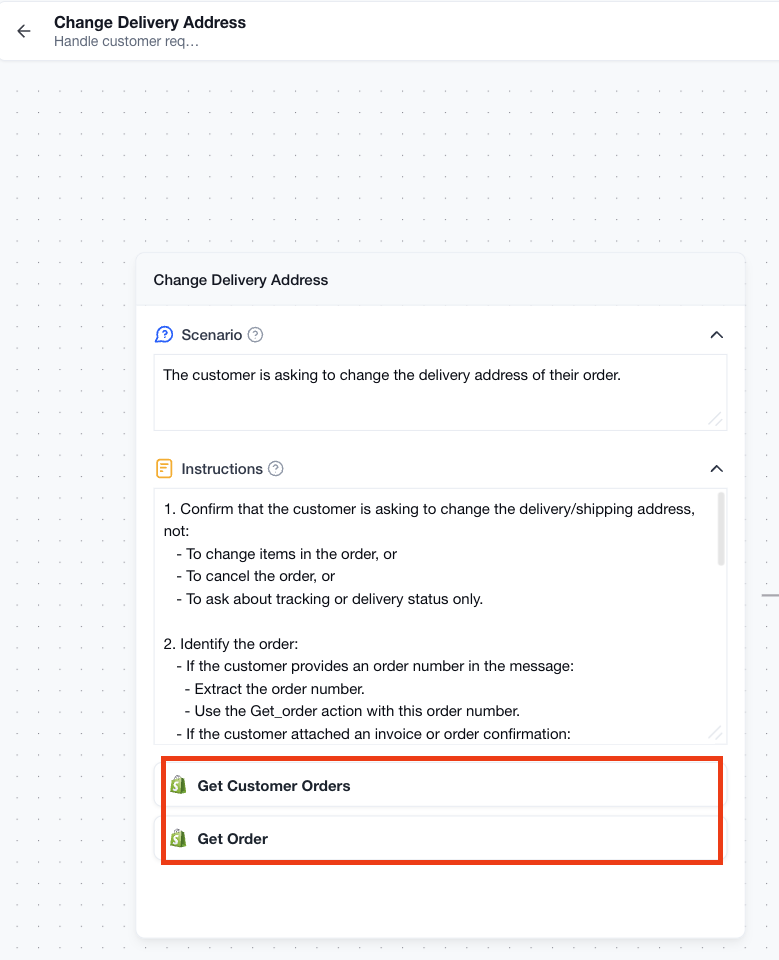Click the 'Handle customer req…' subtitle
The height and width of the screenshot is (960, 779).
coord(126,42)
